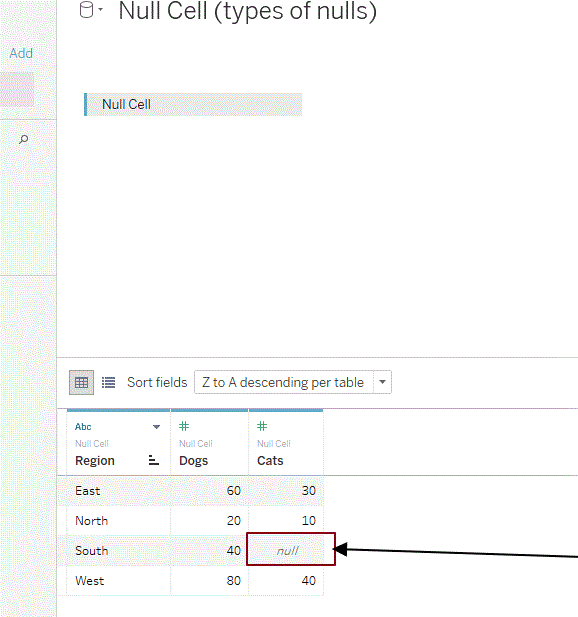Click the search magnifier icon

point(24,139)
